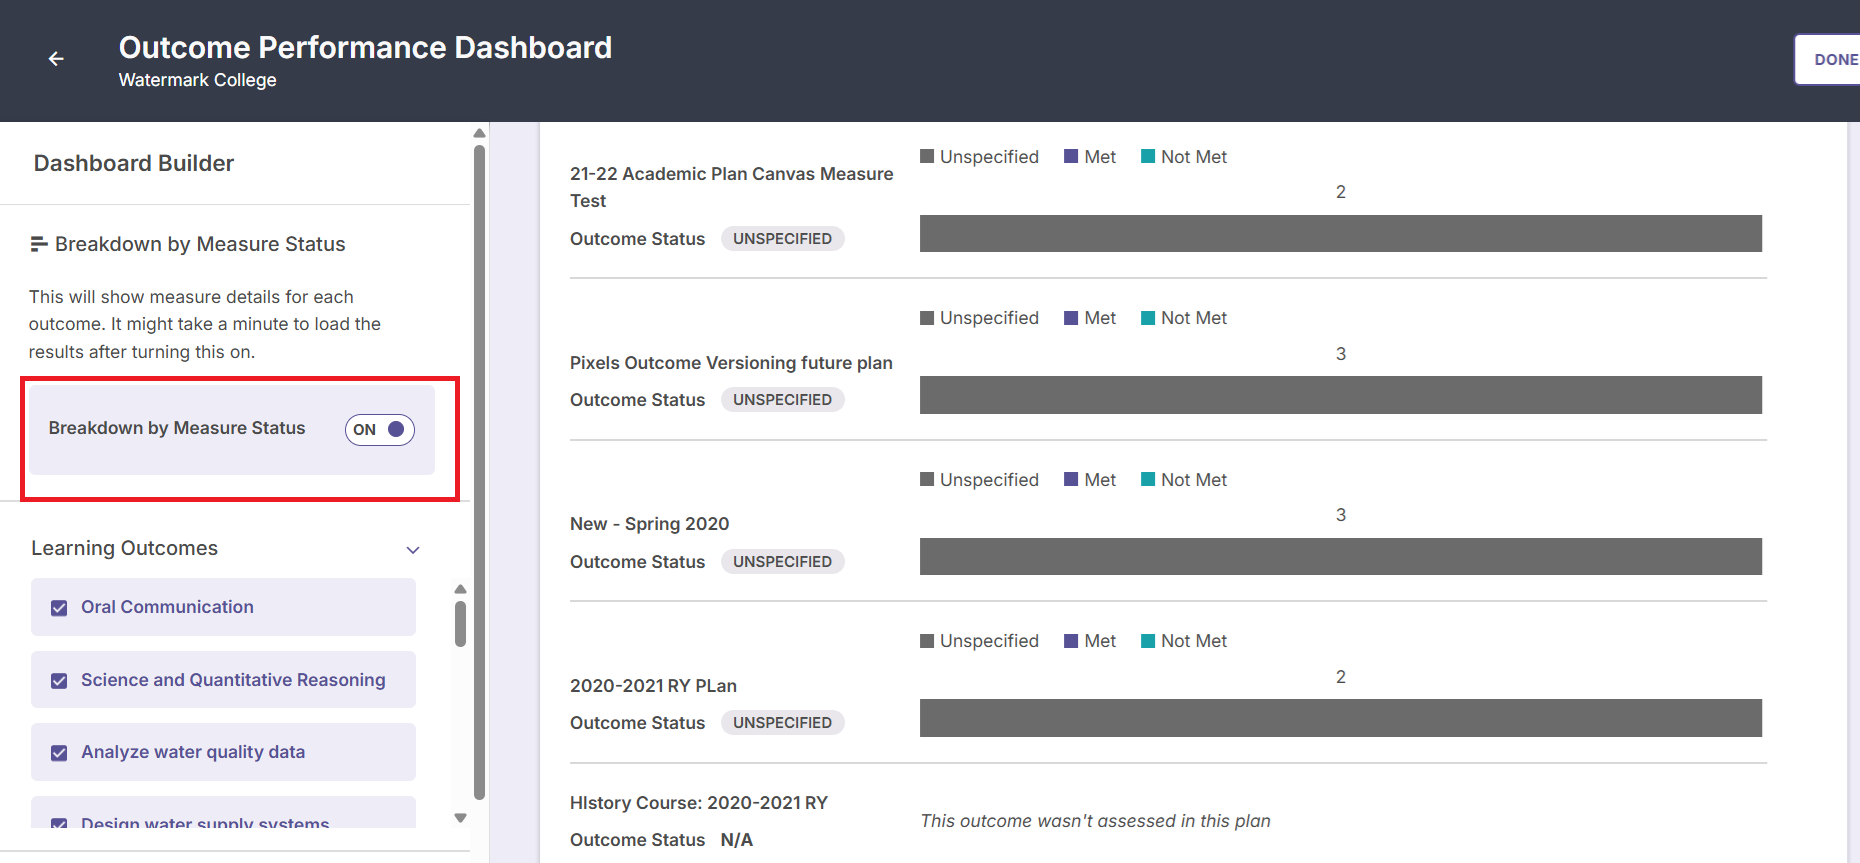
Task: Click Unspecified legend swatch for 21-22 Academic Plan
Action: click(x=927, y=156)
